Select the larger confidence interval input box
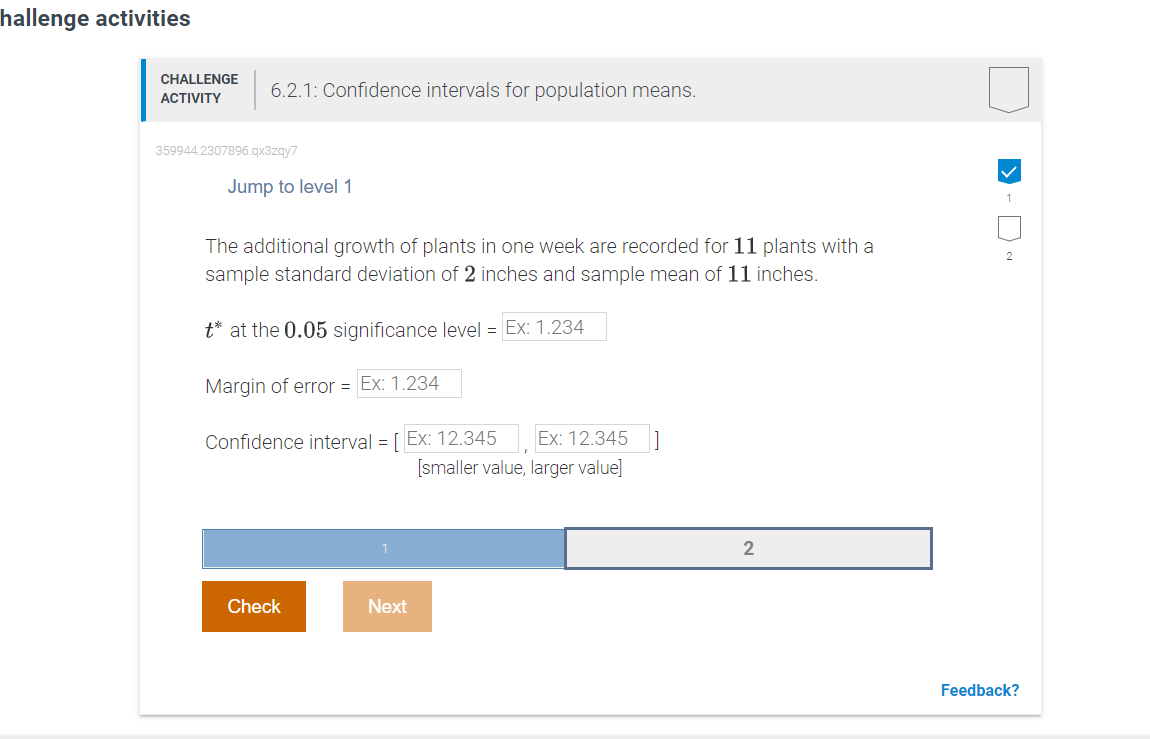This screenshot has width=1150, height=739. tap(594, 438)
